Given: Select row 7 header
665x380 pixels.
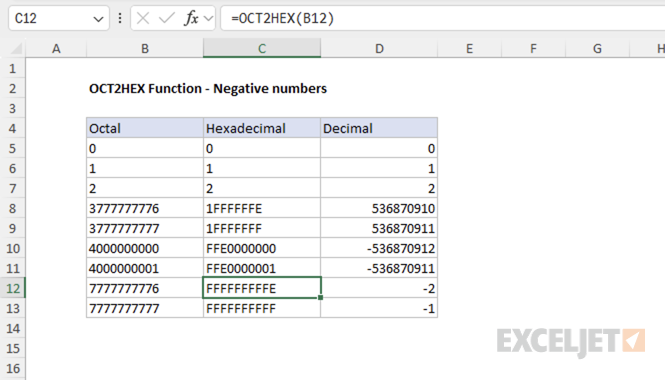Looking at the screenshot, I should coord(13,188).
